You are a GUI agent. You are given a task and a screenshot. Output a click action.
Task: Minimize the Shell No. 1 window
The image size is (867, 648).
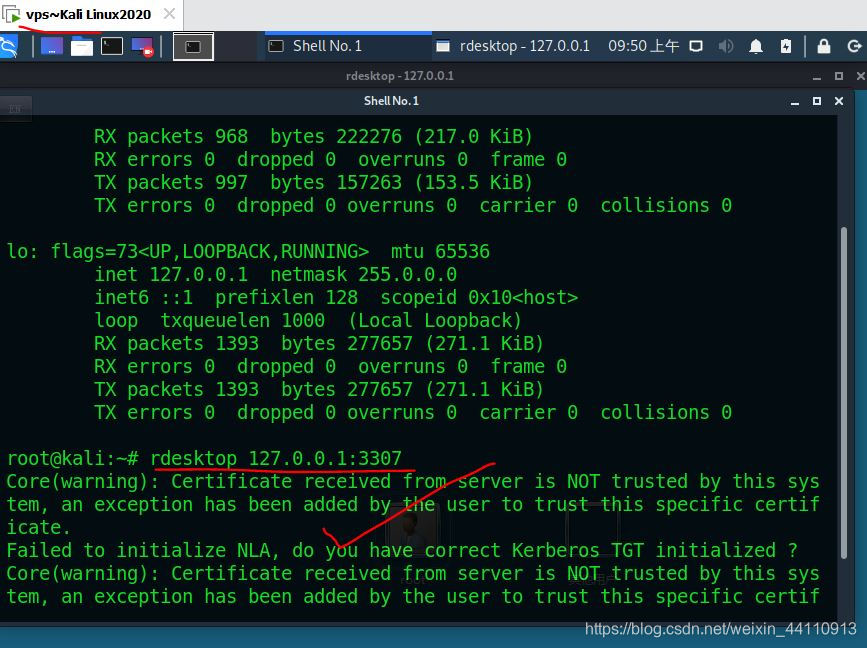tap(795, 102)
